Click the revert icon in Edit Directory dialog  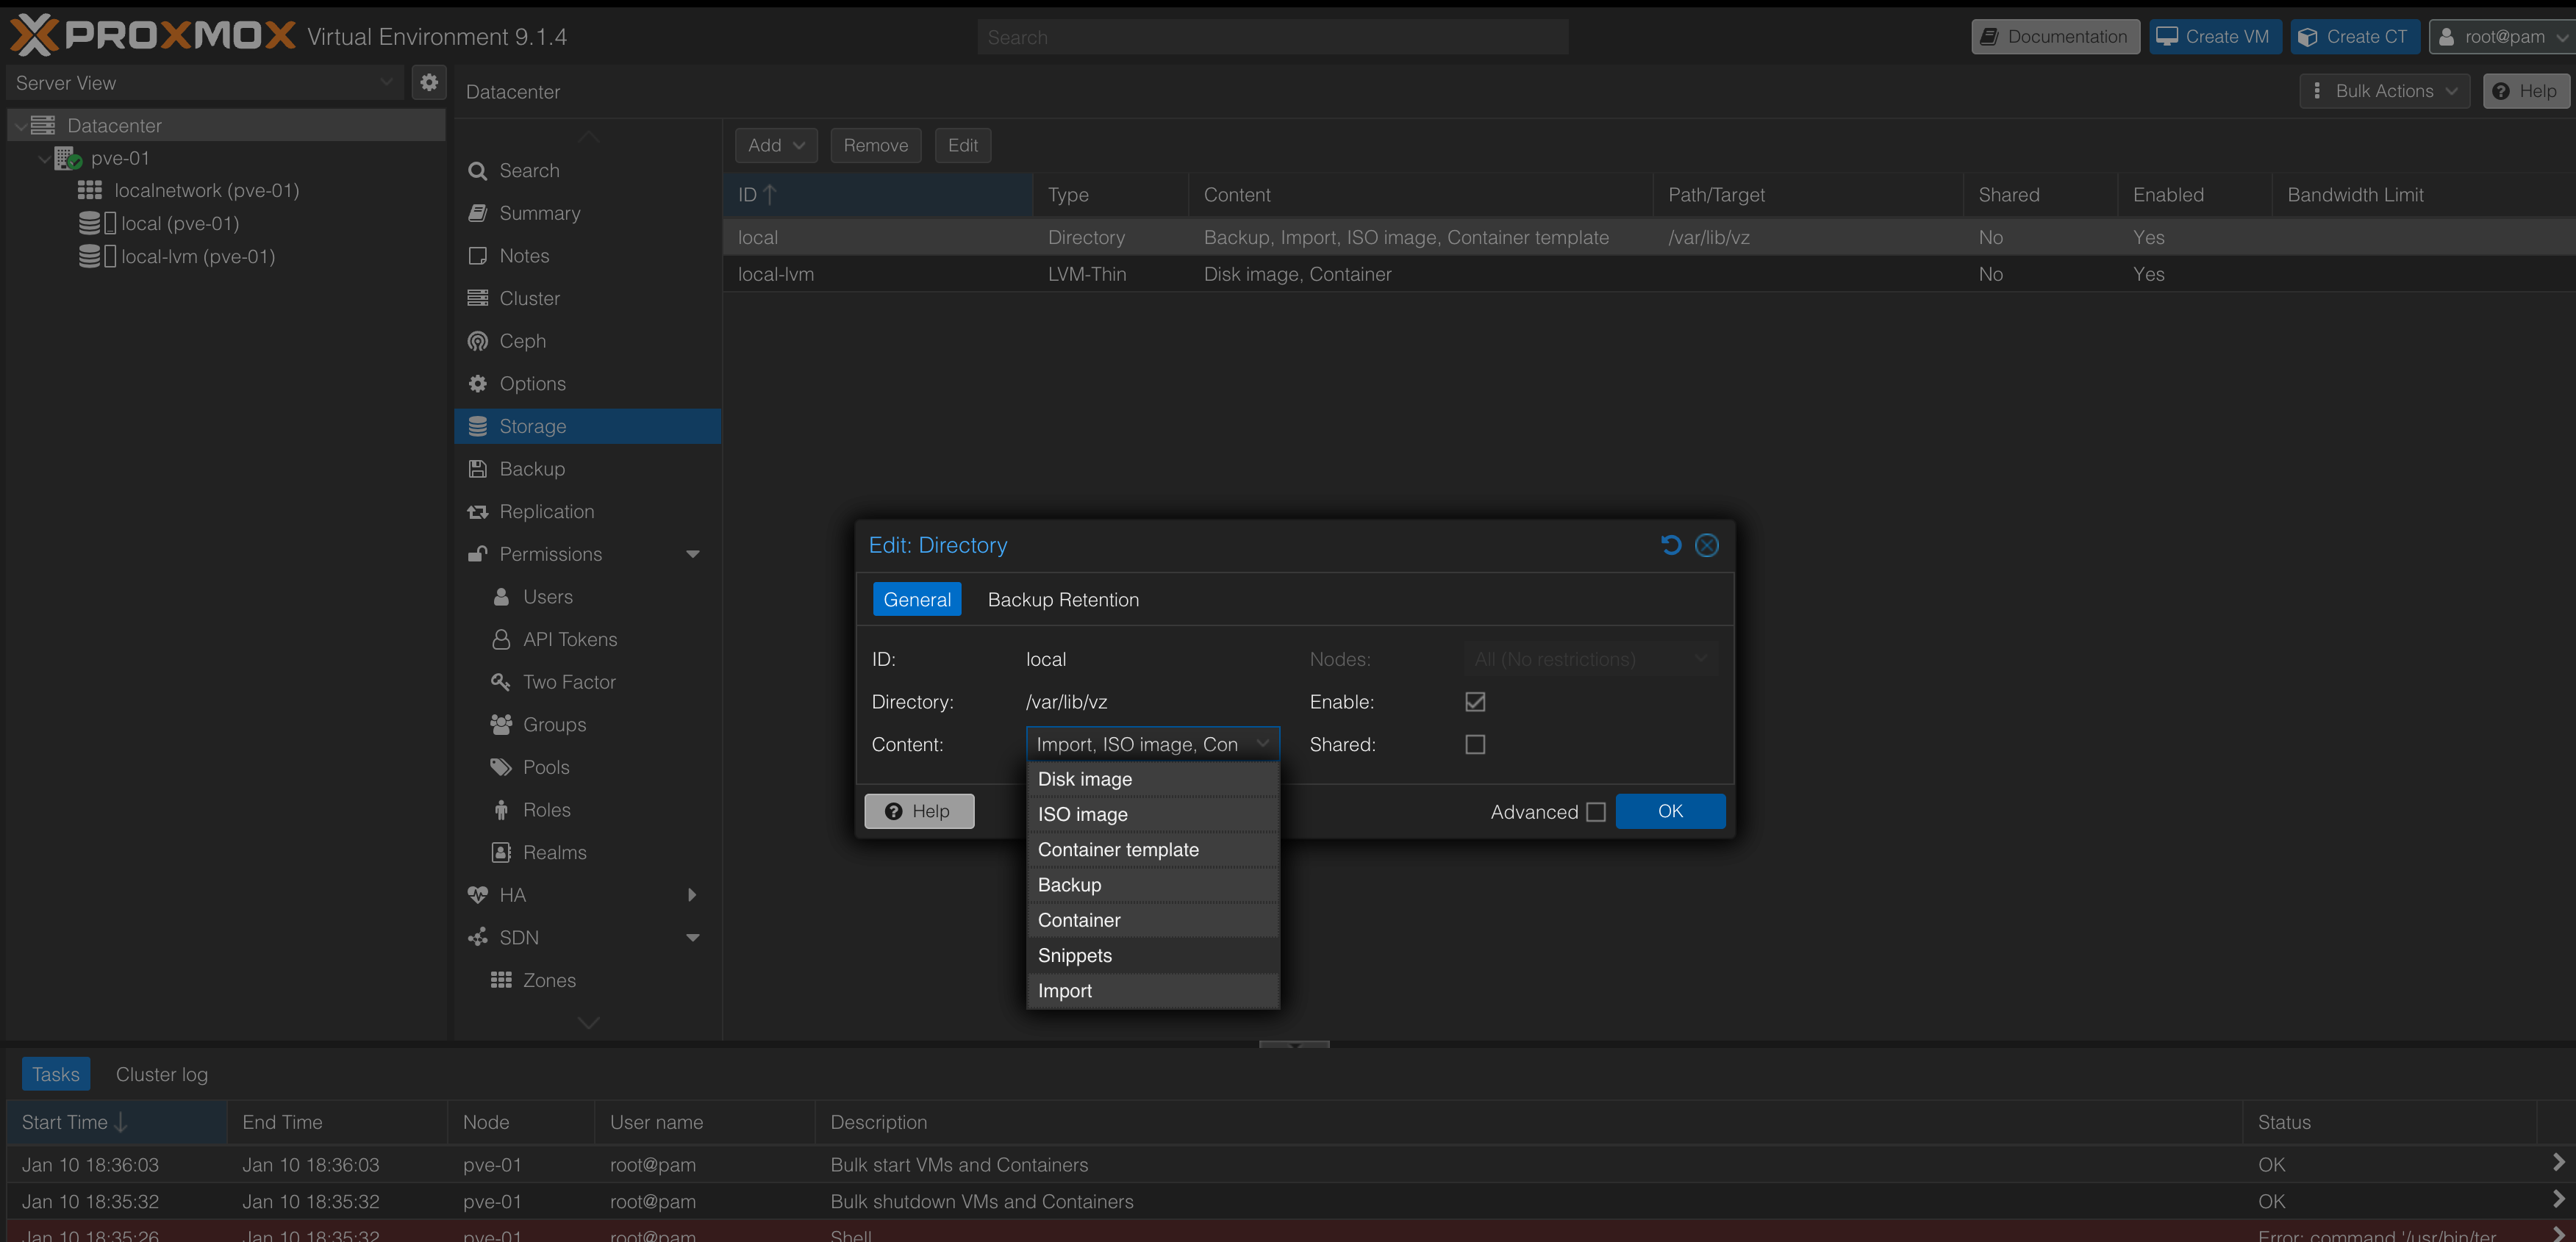coord(1670,545)
